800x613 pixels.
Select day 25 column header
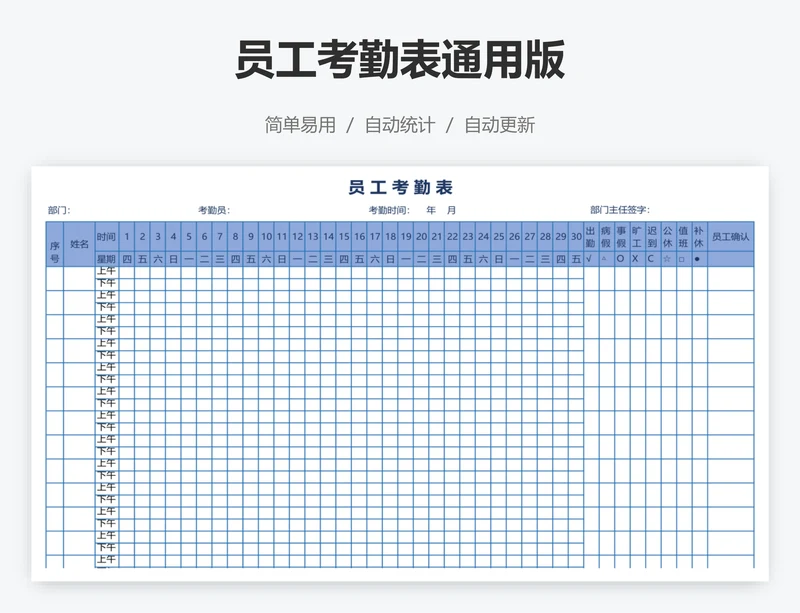point(499,237)
